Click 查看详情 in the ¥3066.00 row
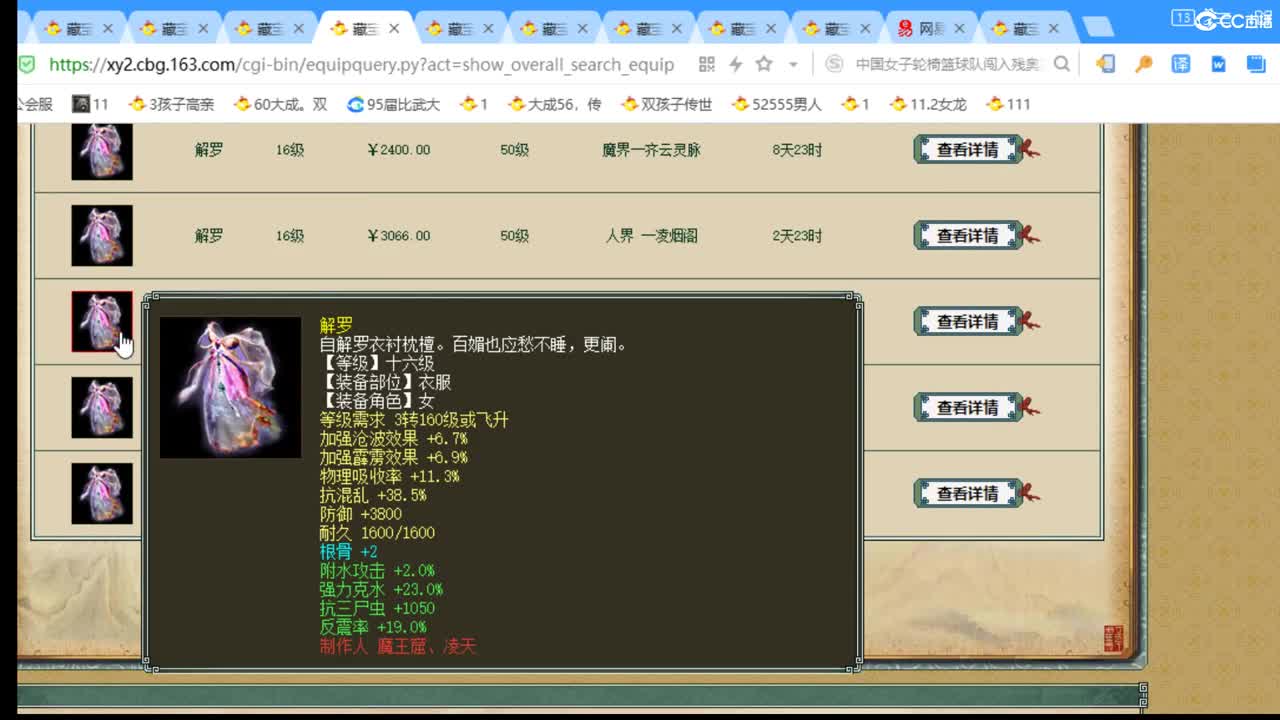The image size is (1280, 720). point(967,236)
